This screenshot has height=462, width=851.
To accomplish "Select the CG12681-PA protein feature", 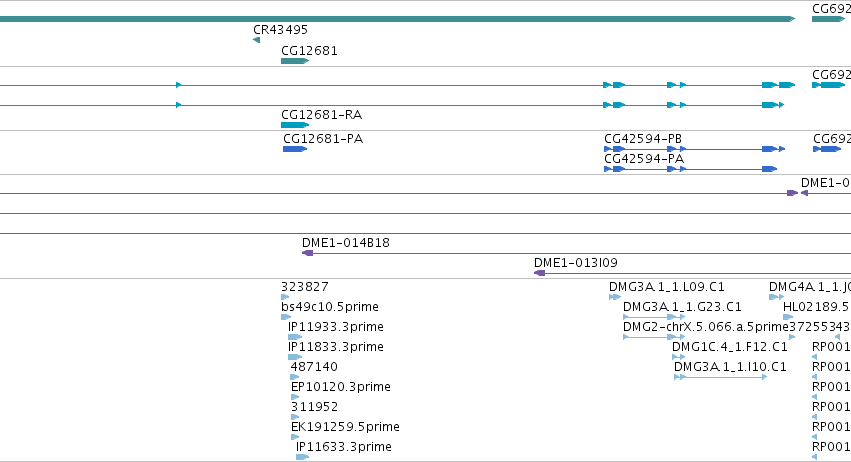I will click(295, 149).
